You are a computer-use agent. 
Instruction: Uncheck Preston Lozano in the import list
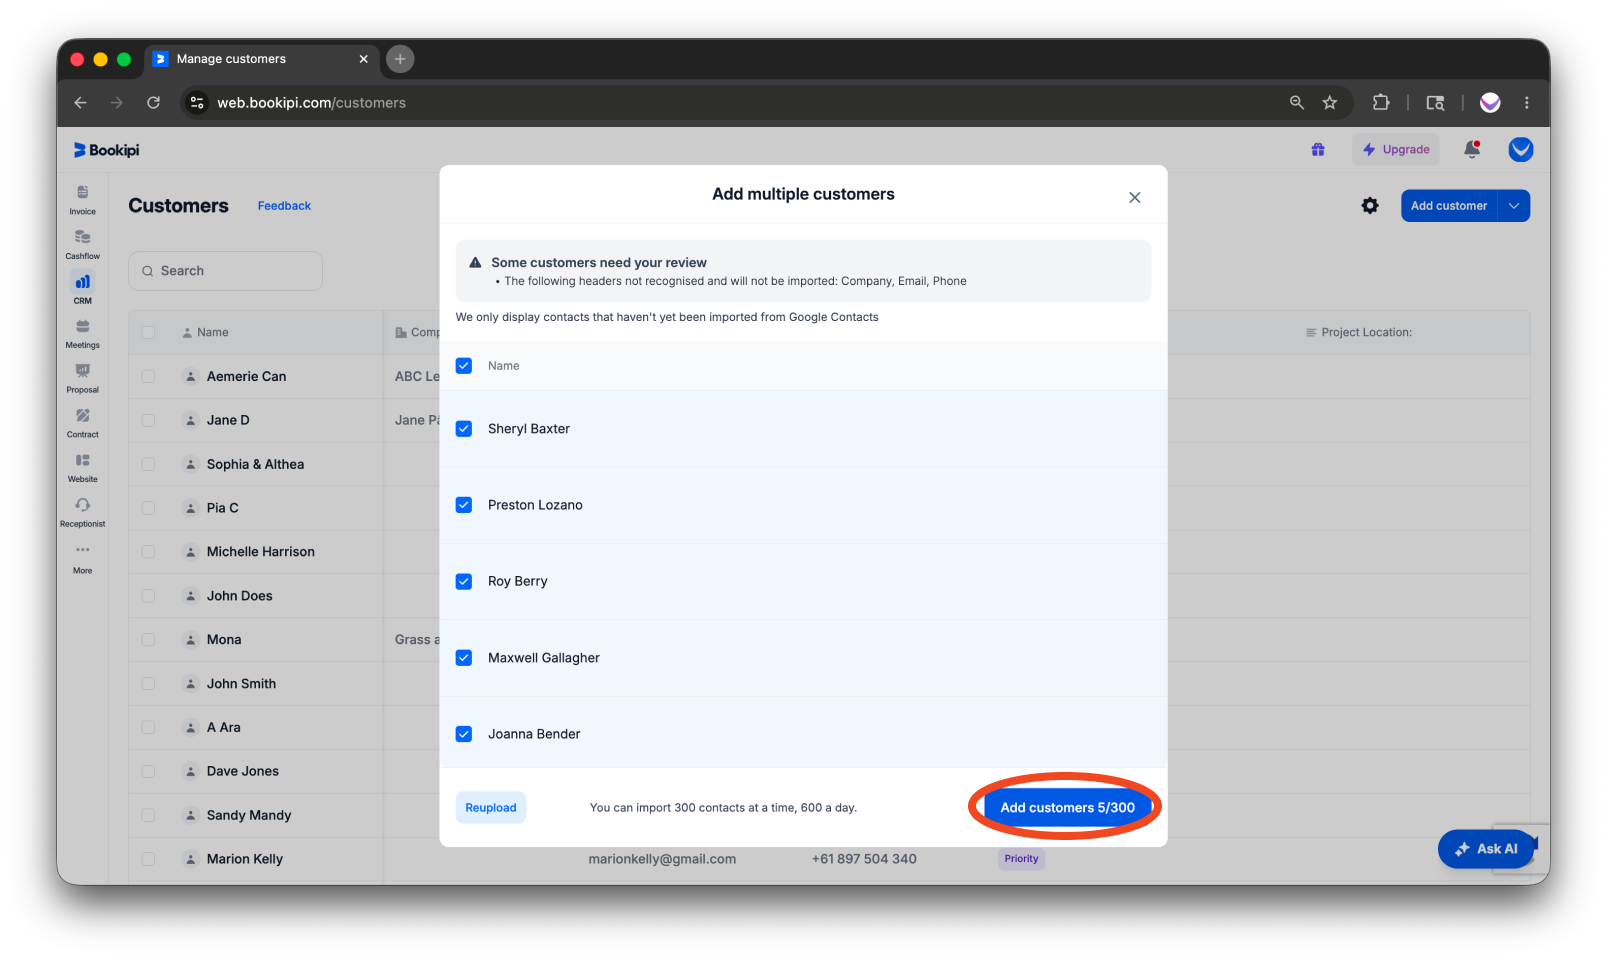464,505
